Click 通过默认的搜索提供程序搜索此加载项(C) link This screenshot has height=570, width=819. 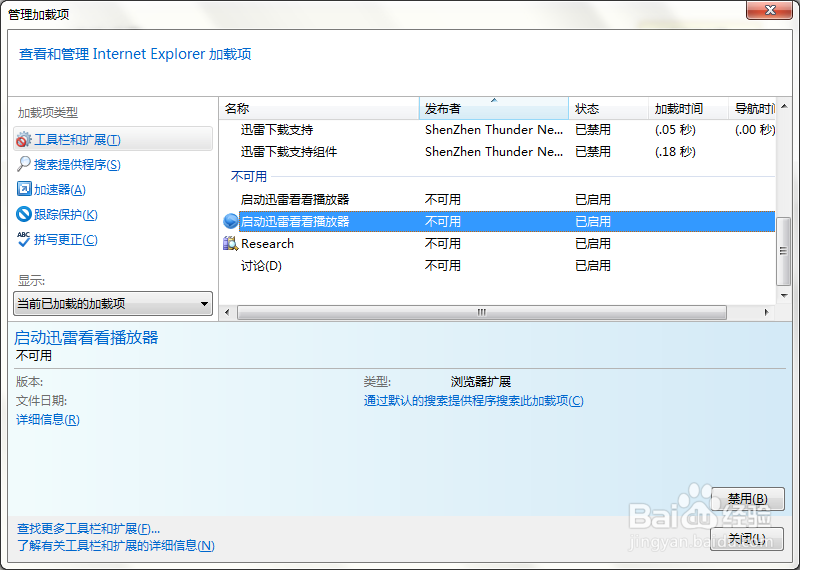click(x=474, y=401)
